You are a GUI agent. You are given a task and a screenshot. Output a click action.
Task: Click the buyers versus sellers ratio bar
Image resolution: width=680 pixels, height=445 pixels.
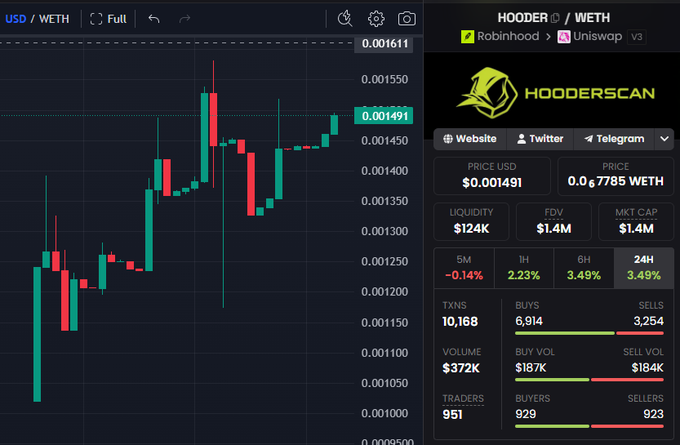[589, 426]
